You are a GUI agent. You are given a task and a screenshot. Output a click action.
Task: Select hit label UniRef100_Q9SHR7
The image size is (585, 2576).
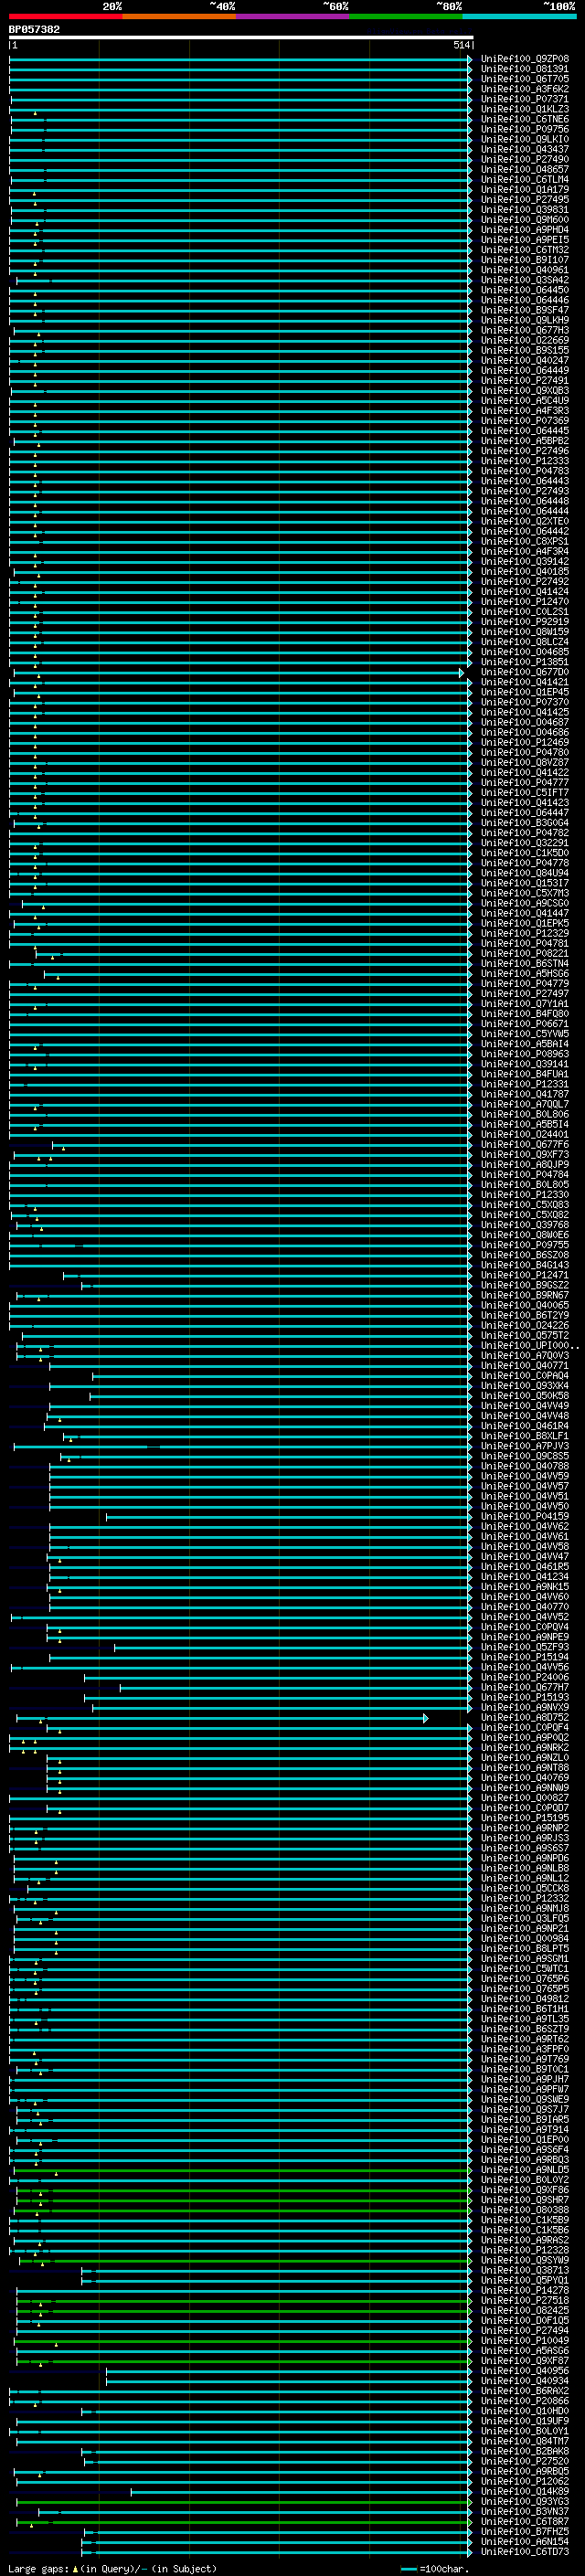(525, 2200)
